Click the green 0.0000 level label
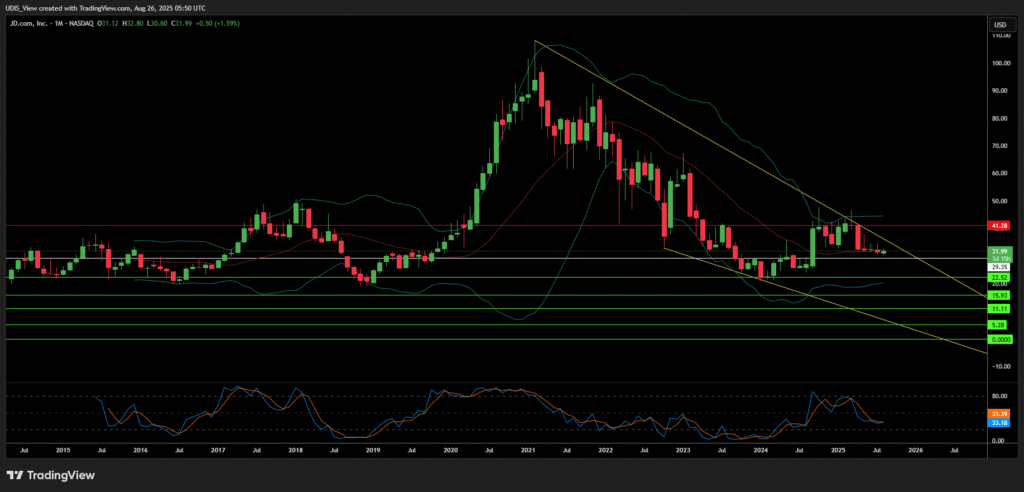Image resolution: width=1024 pixels, height=492 pixels. point(999,340)
